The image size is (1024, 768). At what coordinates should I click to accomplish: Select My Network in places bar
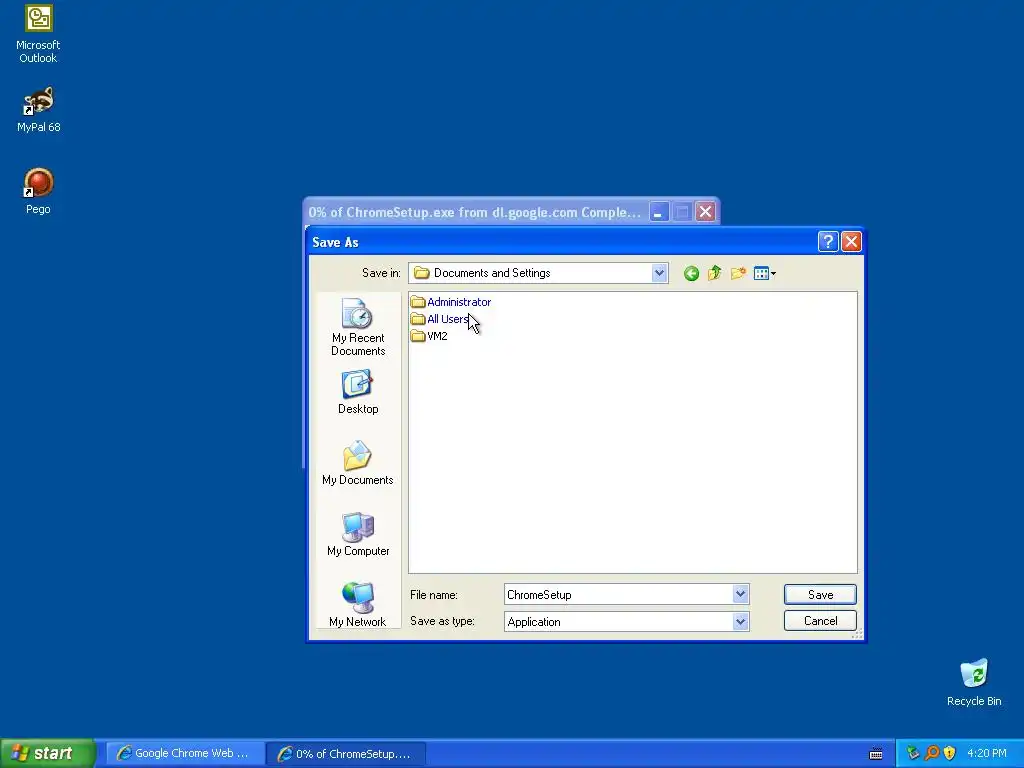[358, 605]
